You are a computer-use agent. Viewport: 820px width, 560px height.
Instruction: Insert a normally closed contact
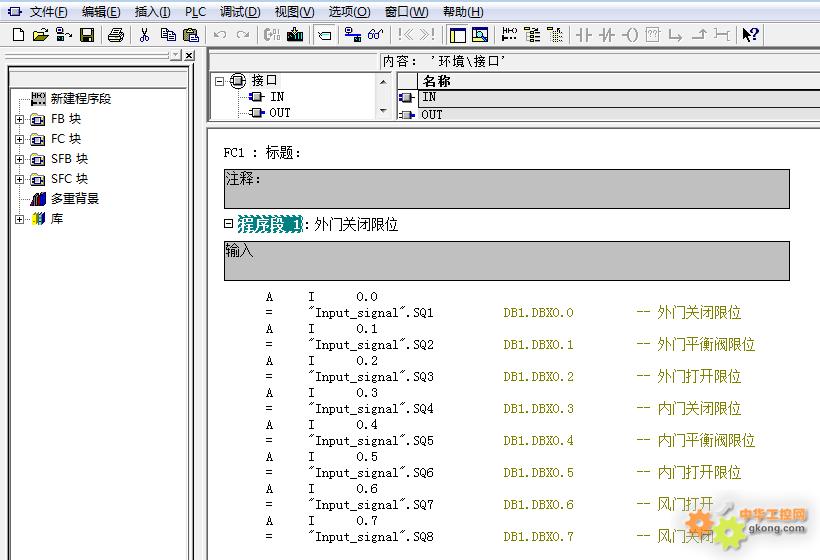[607, 35]
